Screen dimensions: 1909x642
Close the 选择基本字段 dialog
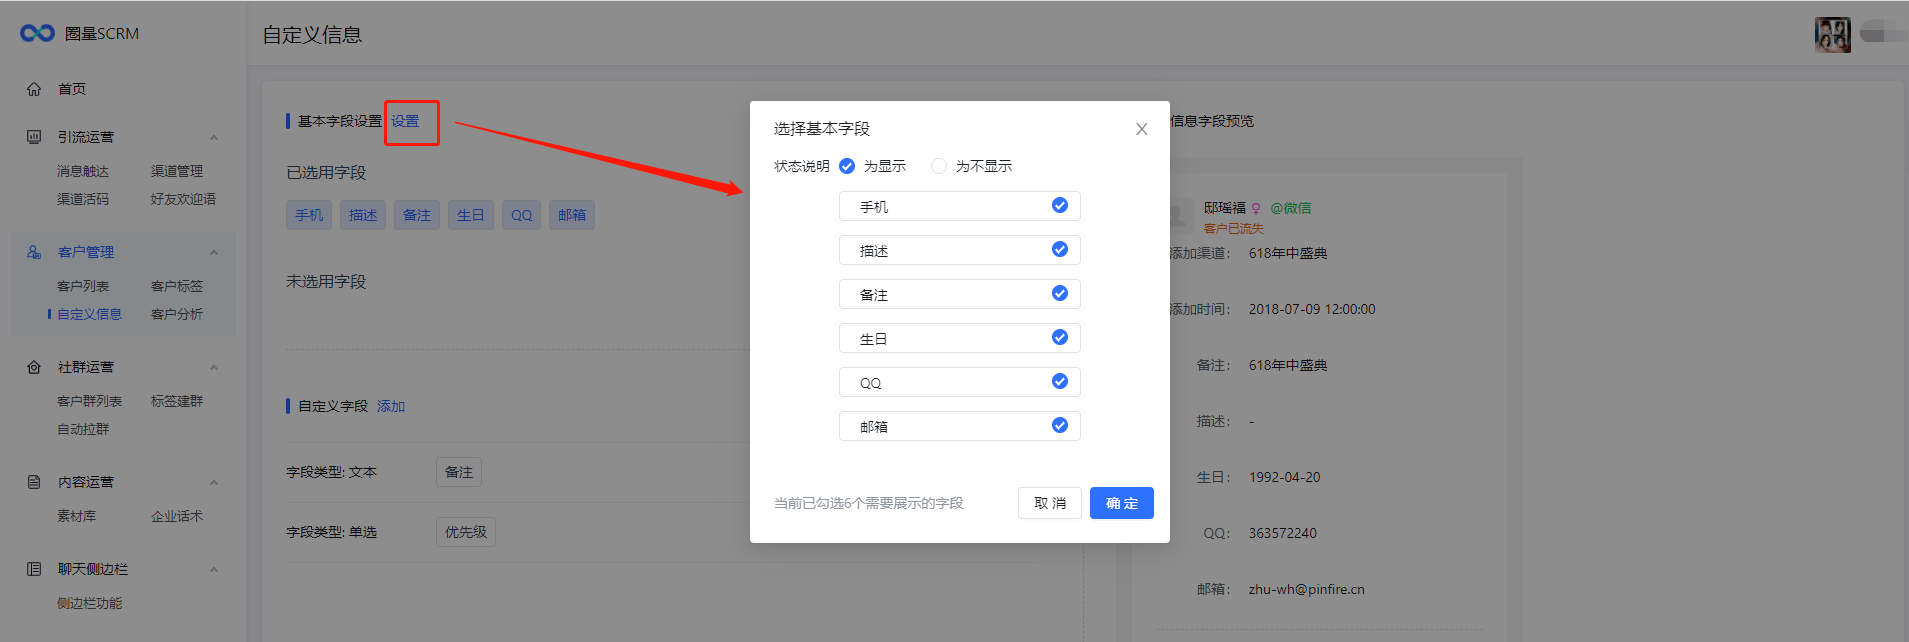click(1141, 129)
